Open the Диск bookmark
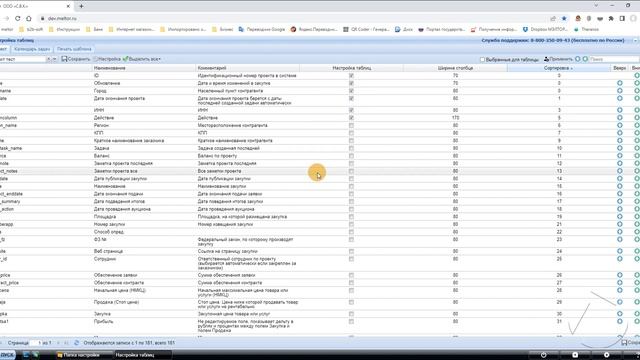 [x=404, y=29]
